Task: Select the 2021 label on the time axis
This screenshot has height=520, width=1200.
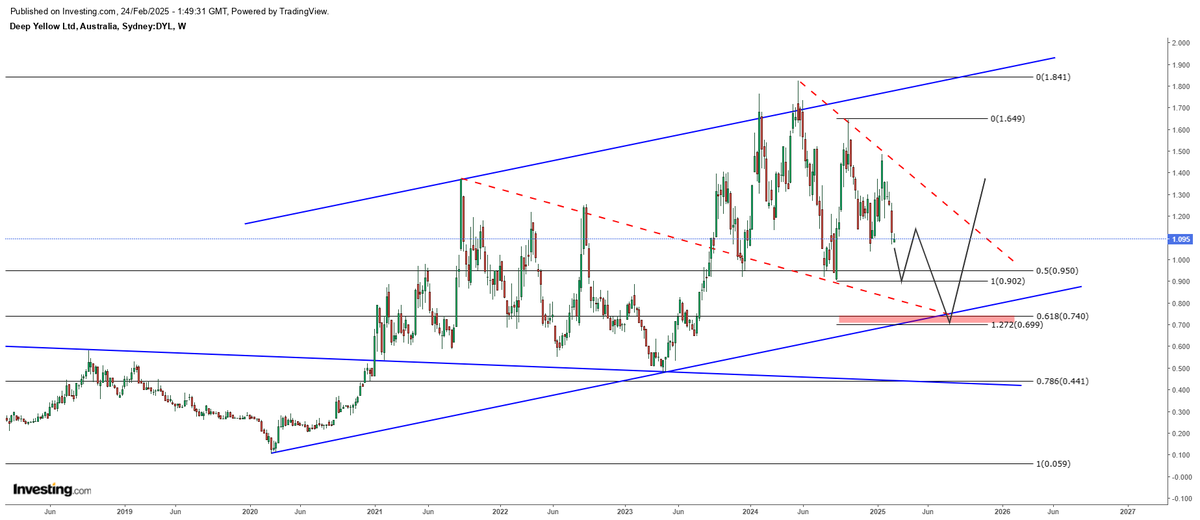Action: point(375,511)
